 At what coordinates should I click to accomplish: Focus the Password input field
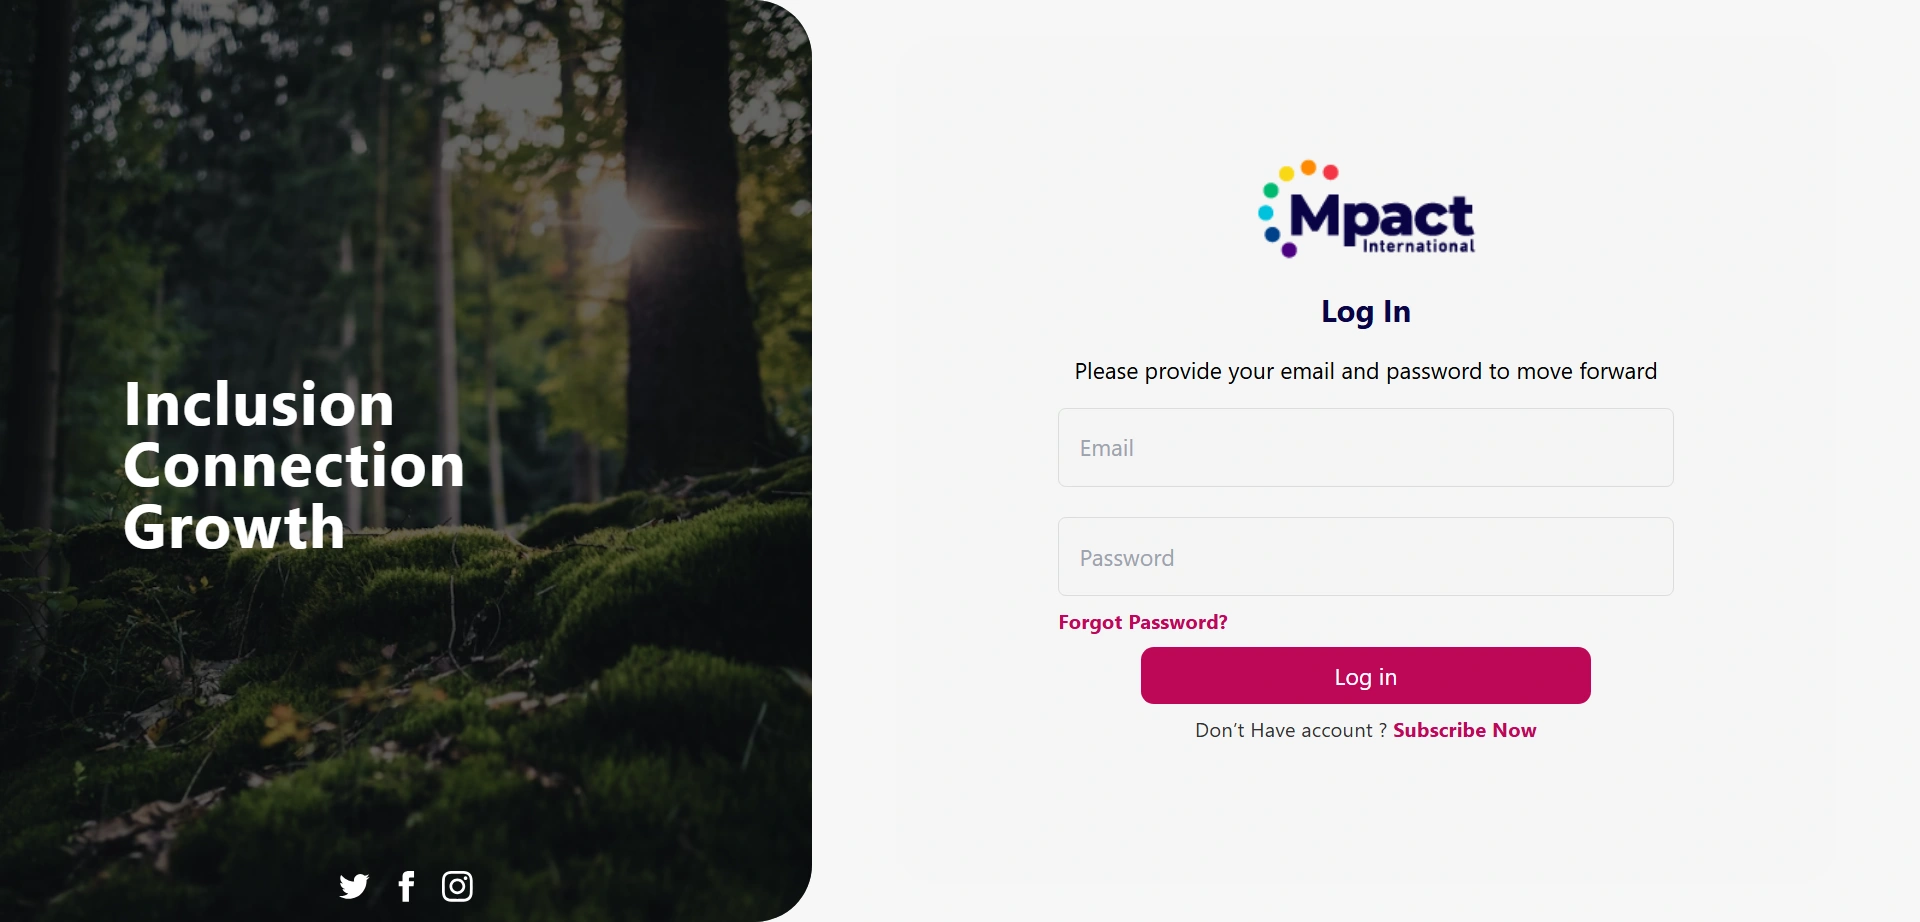coord(1366,557)
